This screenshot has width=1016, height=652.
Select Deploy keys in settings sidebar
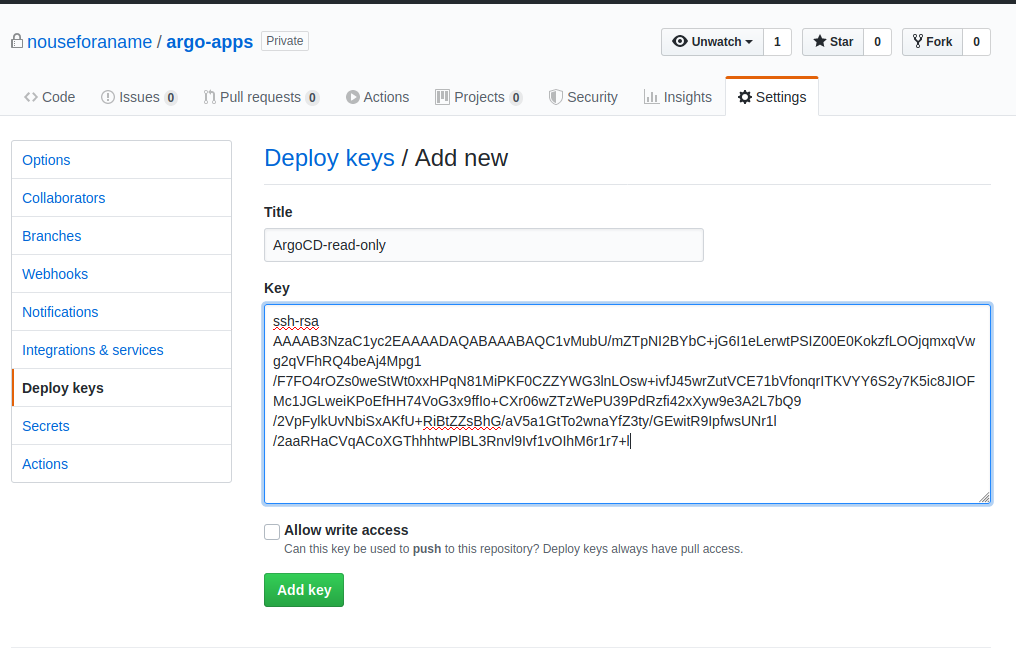[122, 388]
